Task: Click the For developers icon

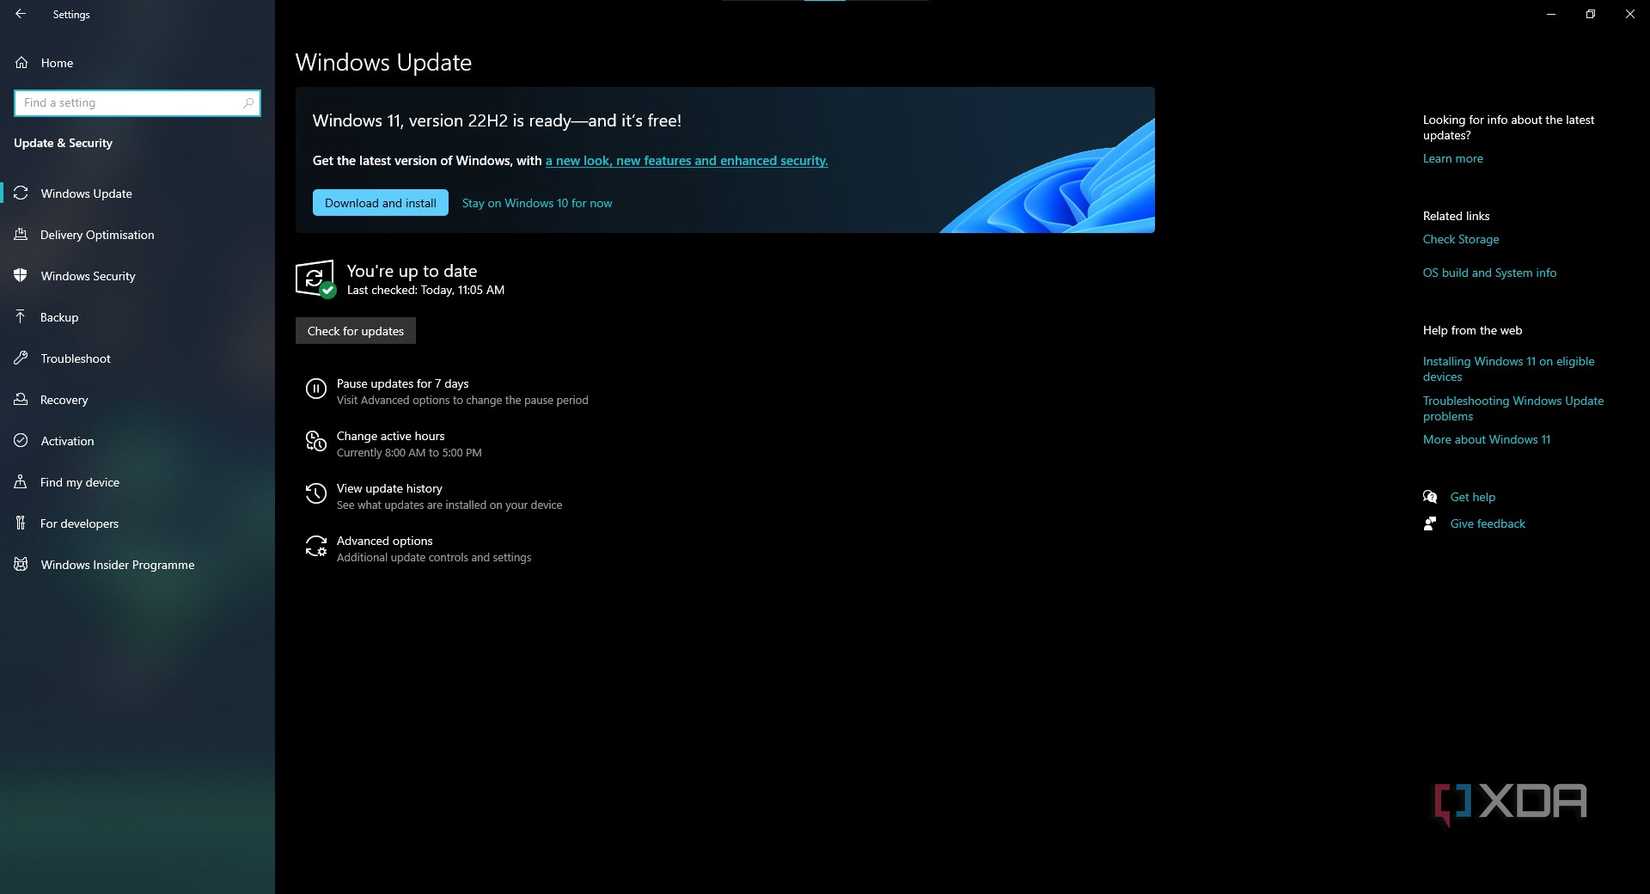Action: 21,523
